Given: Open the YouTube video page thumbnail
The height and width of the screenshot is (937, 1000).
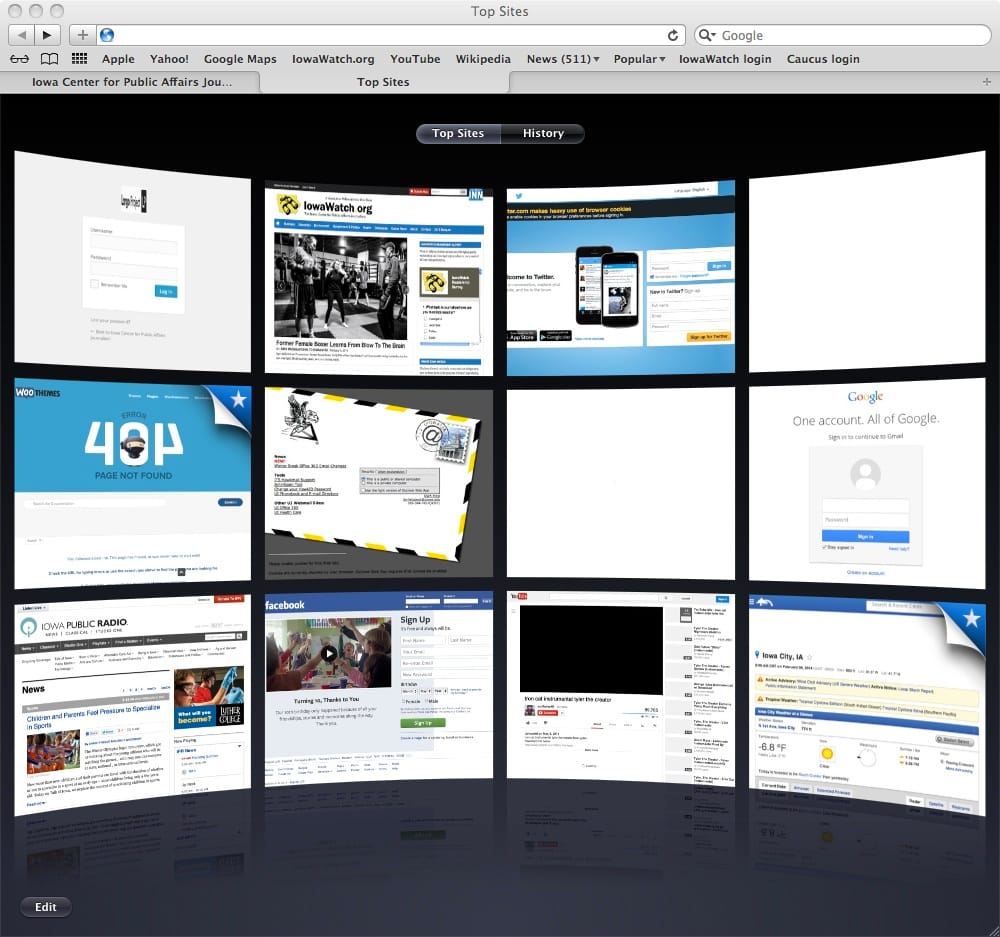Looking at the screenshot, I should click(621, 689).
